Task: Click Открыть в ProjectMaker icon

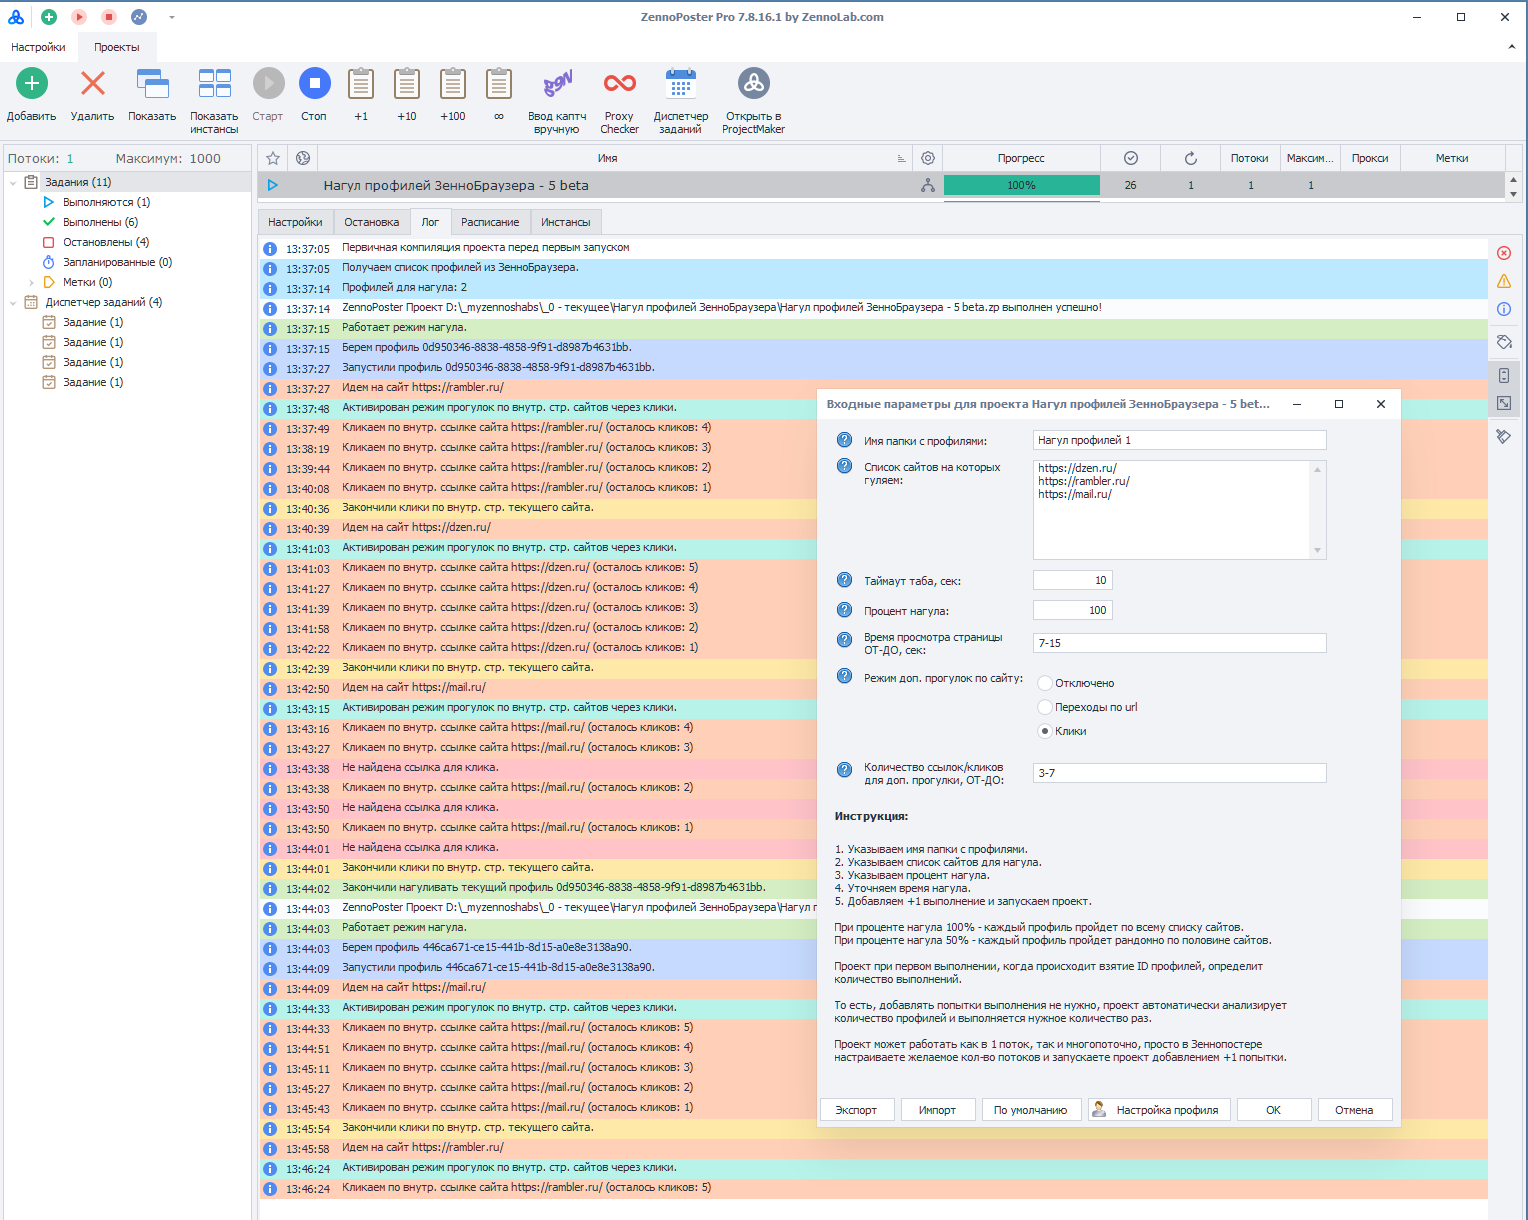Action: tap(753, 84)
